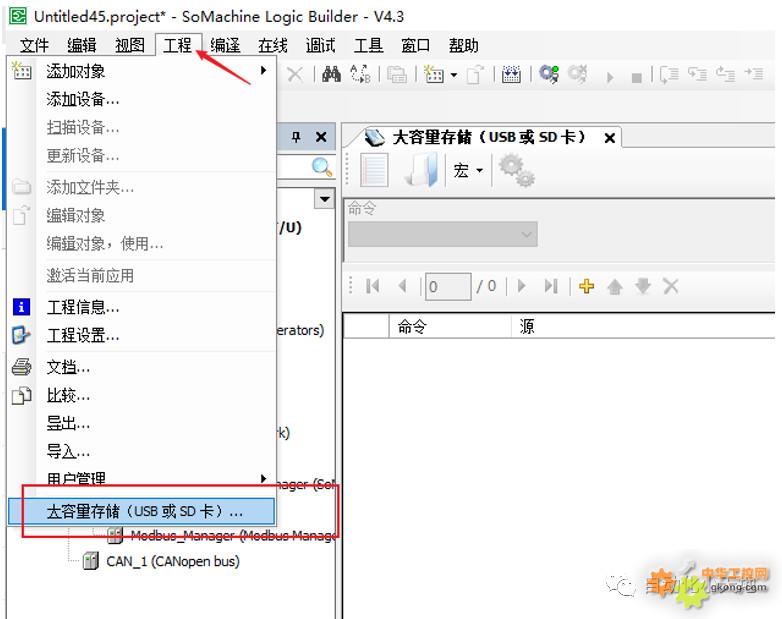Screen dimensions: 782x619
Task: Click the delete command X icon
Action: pos(671,286)
